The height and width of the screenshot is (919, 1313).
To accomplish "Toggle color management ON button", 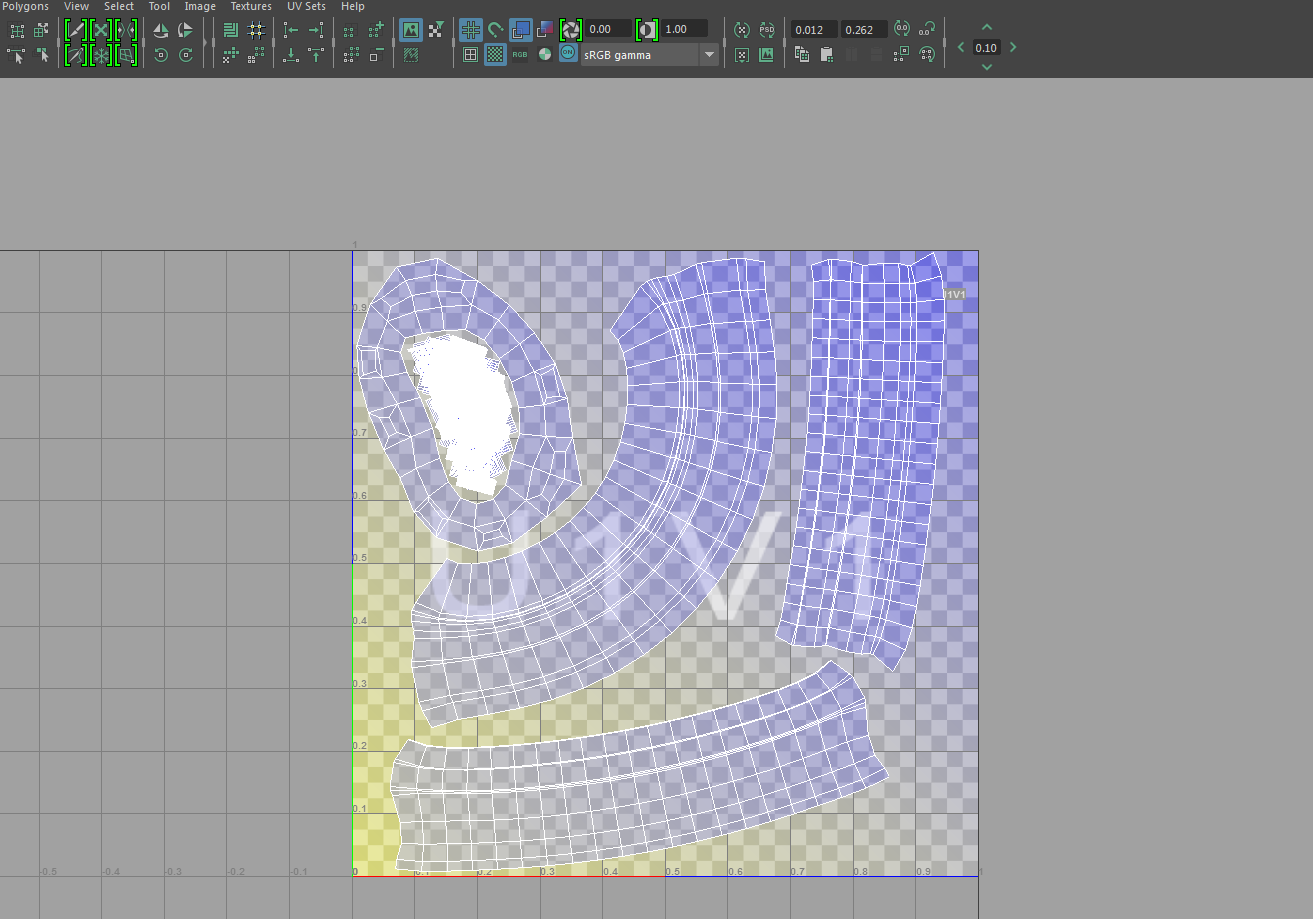I will point(568,54).
